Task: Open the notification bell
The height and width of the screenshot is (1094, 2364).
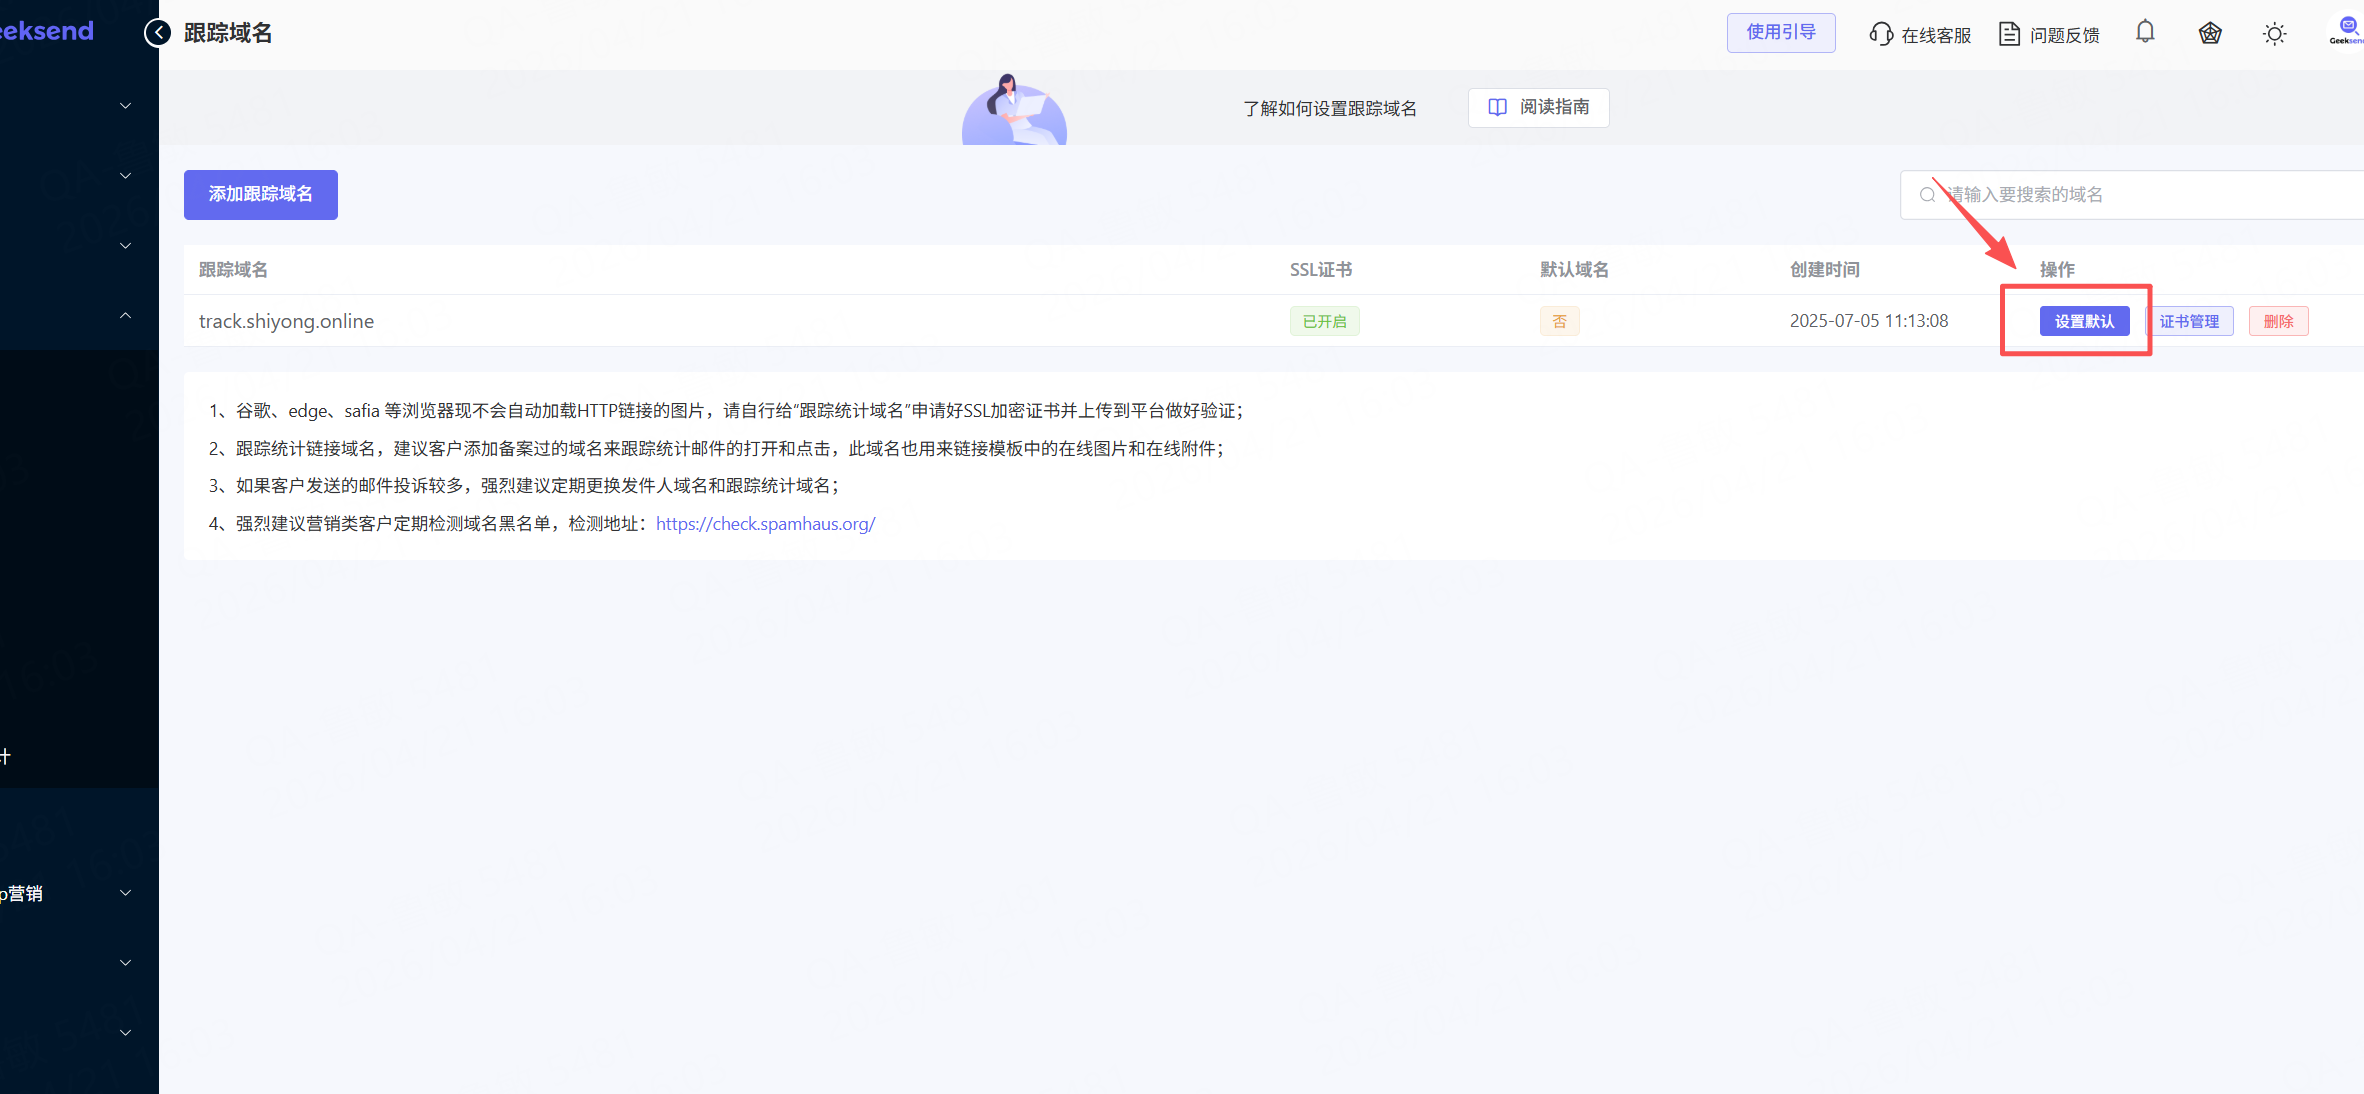Action: tap(2145, 32)
